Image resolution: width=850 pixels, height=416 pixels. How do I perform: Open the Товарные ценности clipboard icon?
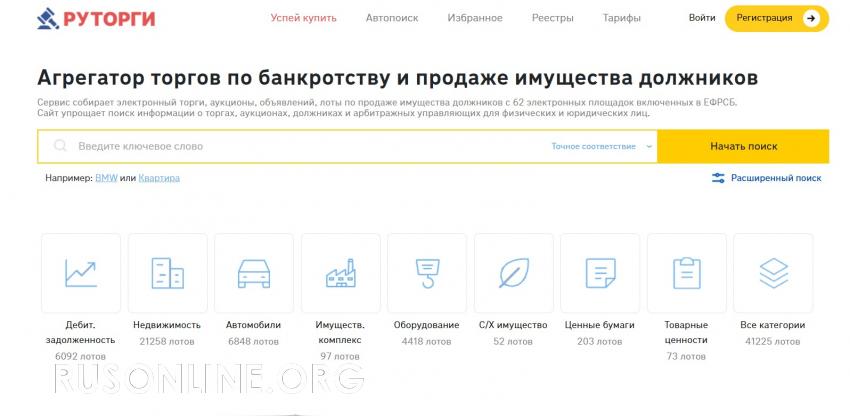pyautogui.click(x=687, y=273)
